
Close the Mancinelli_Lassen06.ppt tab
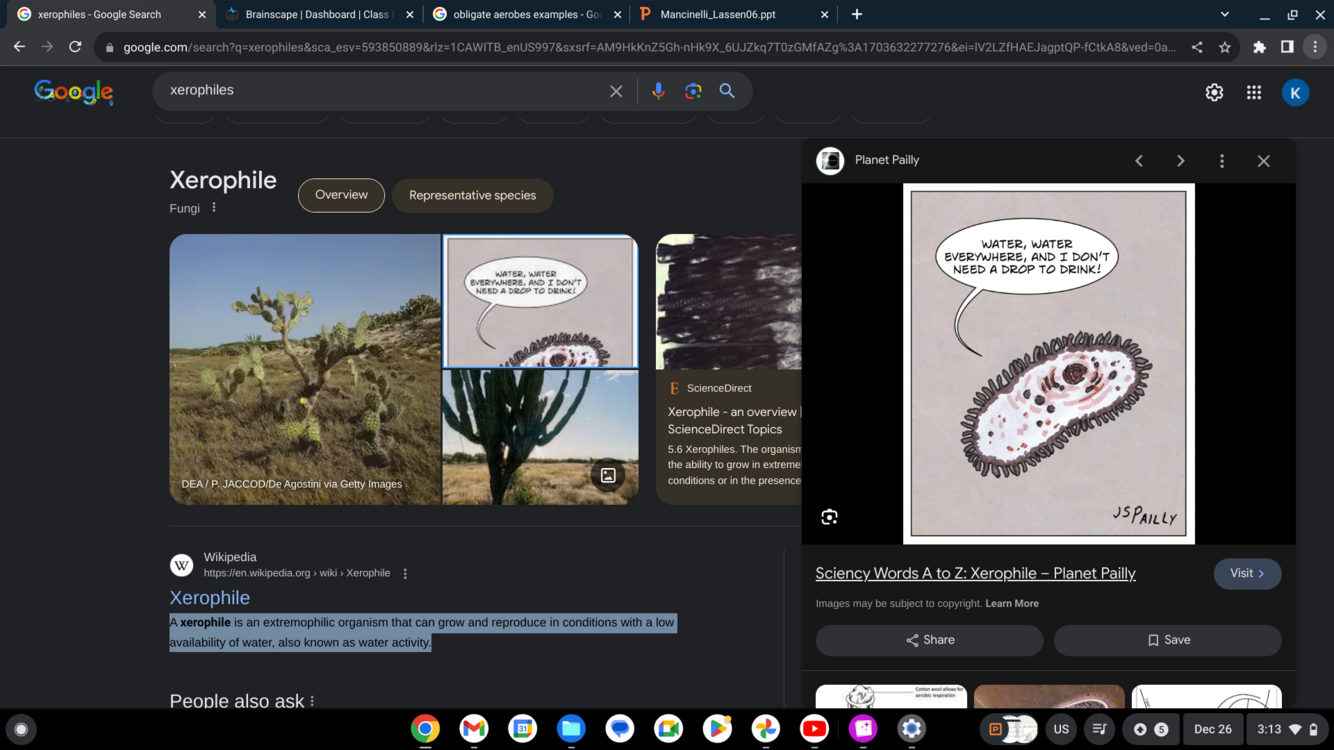coord(824,15)
